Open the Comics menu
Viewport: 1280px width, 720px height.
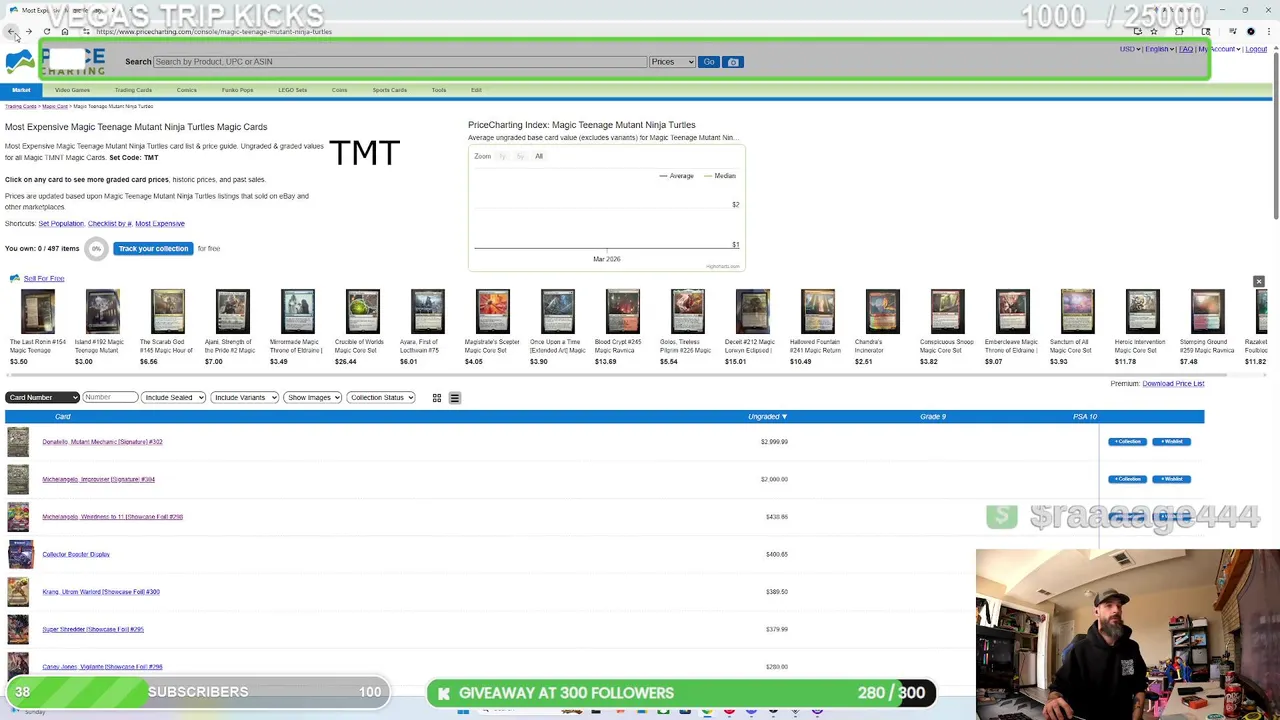point(187,90)
